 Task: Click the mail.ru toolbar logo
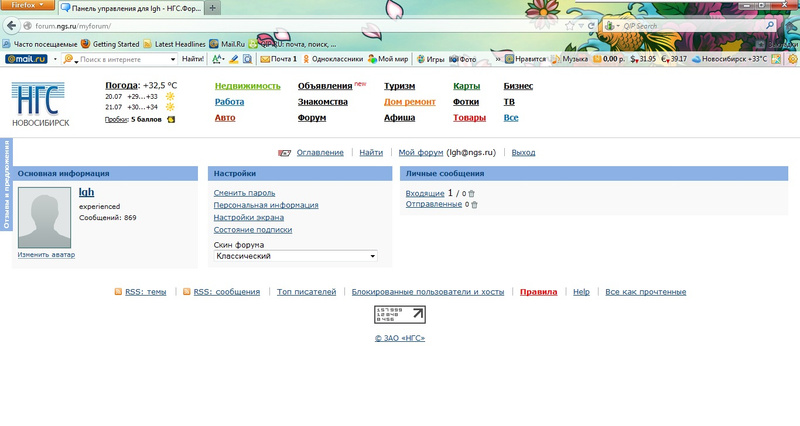(26, 59)
